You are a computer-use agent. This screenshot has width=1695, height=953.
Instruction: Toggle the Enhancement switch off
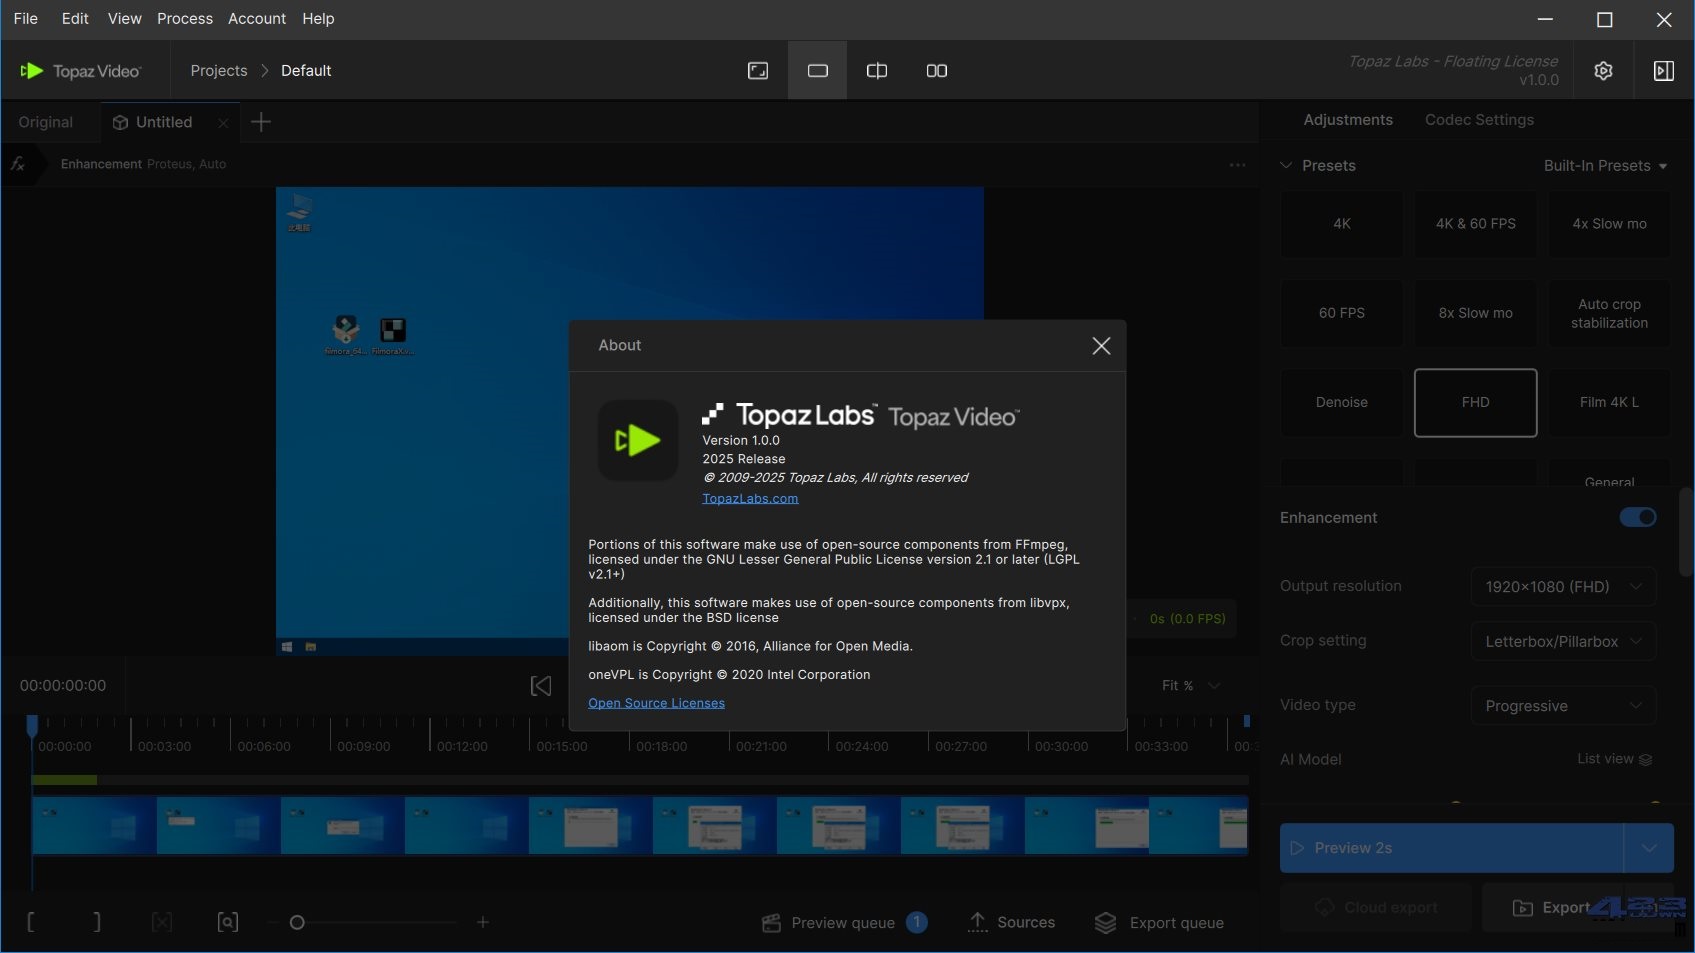(1637, 517)
